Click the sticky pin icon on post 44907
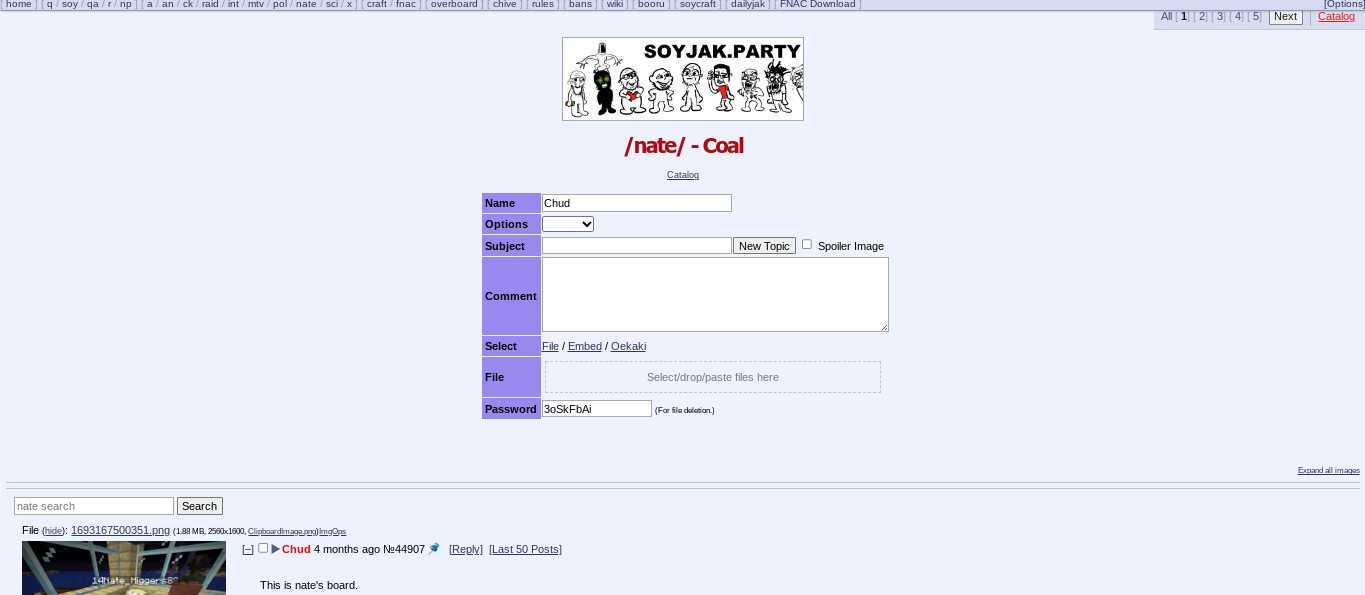1365x595 pixels. pos(434,549)
